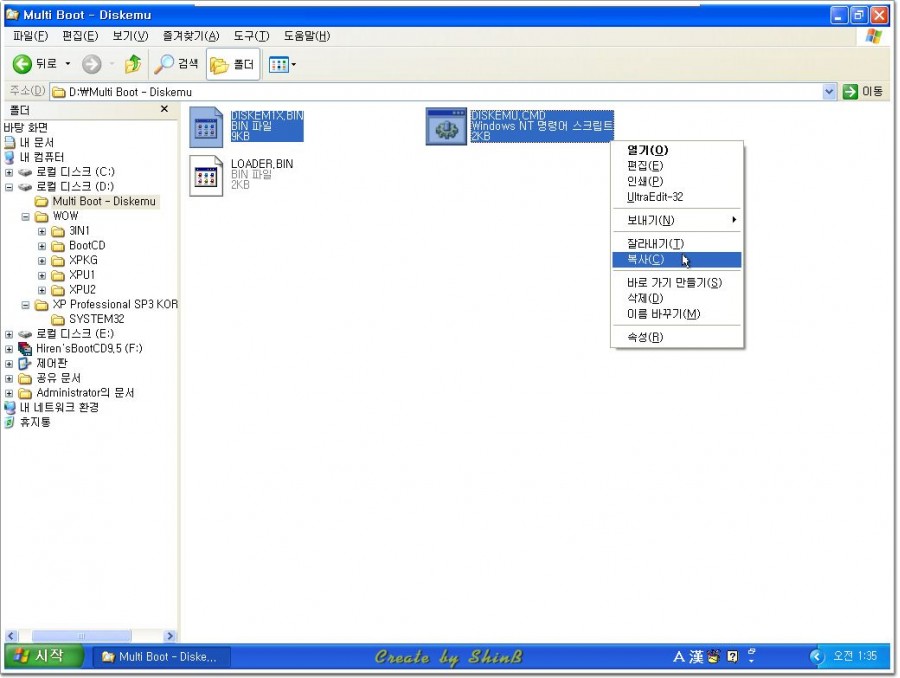Select 내 컴퓨터 in folder tree

click(42, 157)
